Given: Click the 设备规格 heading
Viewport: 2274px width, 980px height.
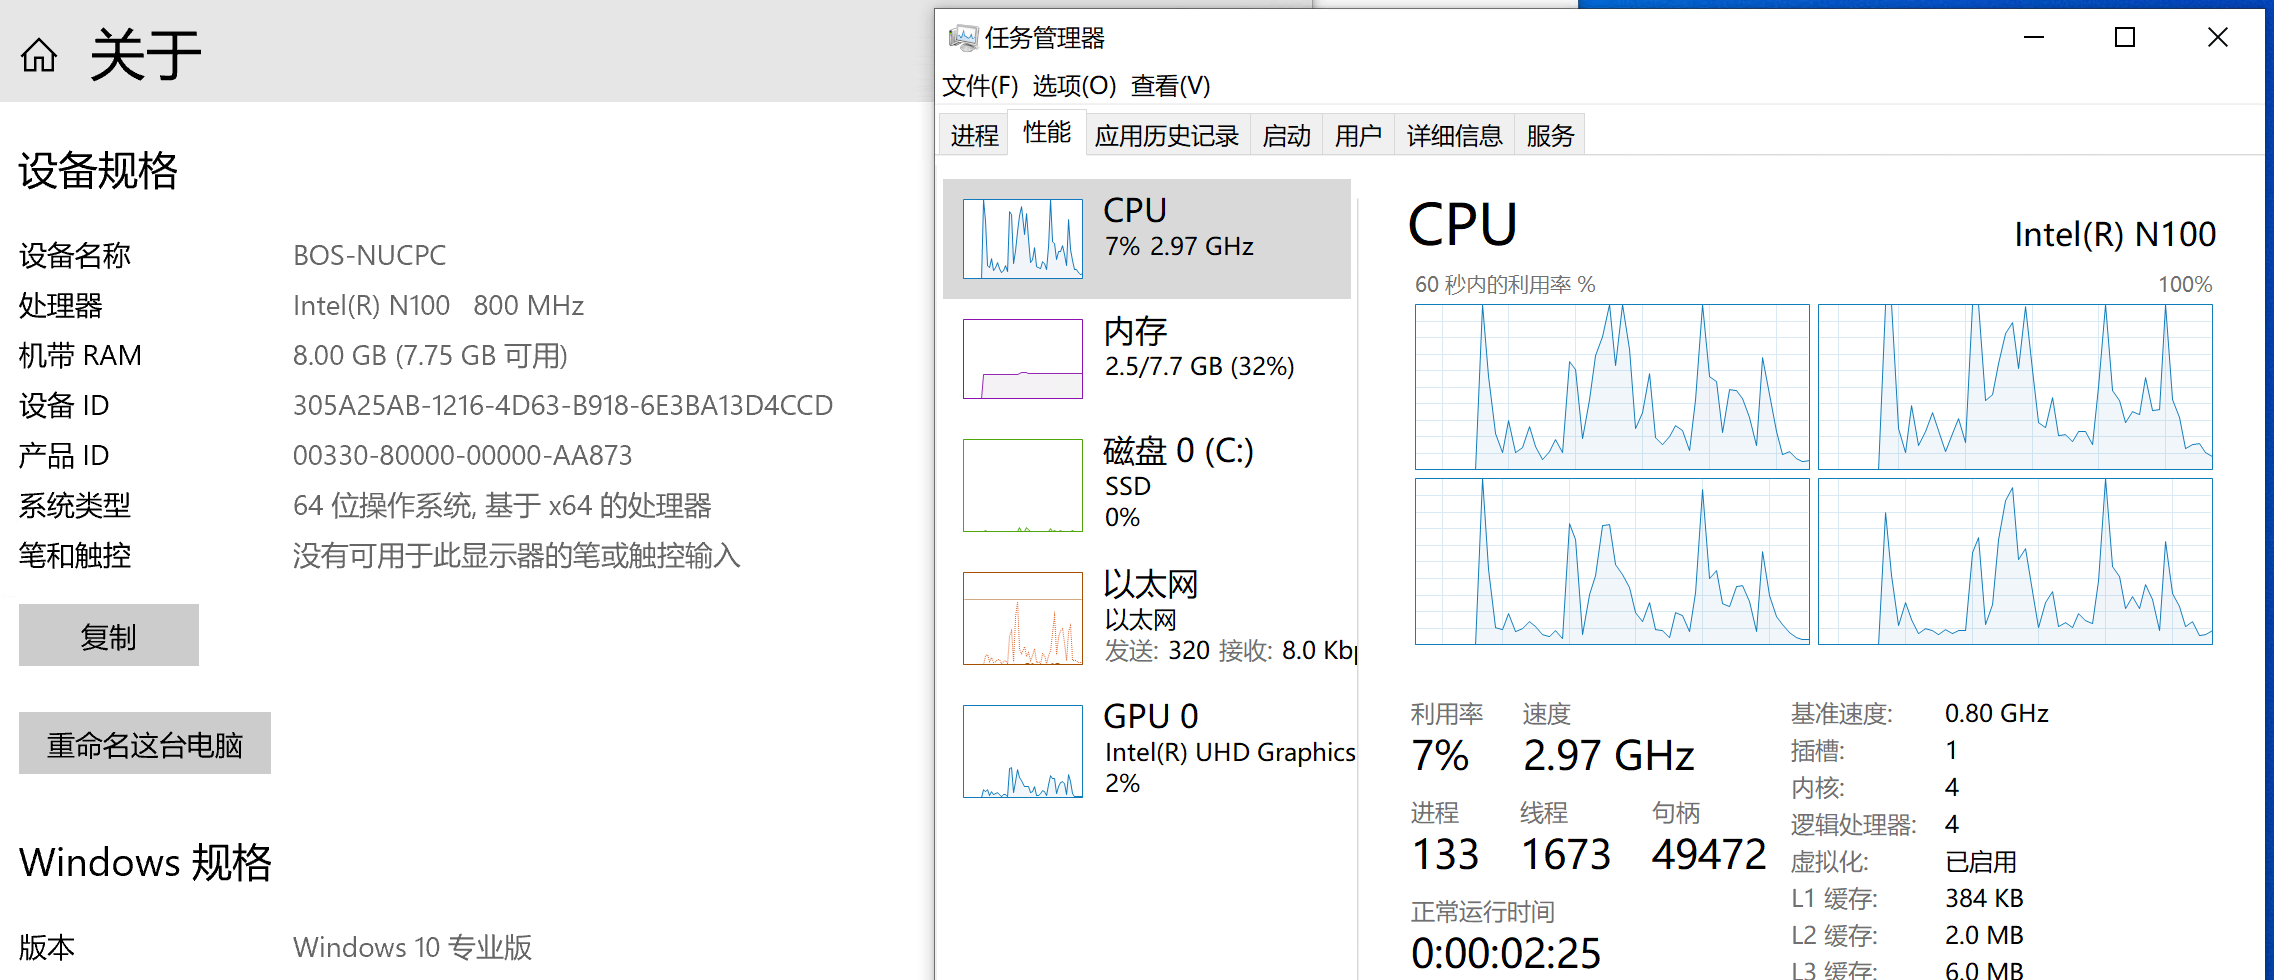Looking at the screenshot, I should pyautogui.click(x=98, y=170).
